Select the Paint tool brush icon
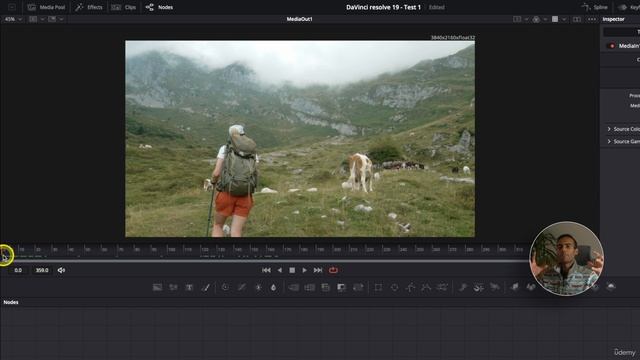Viewport: 640px width, 360px height. tap(206, 287)
